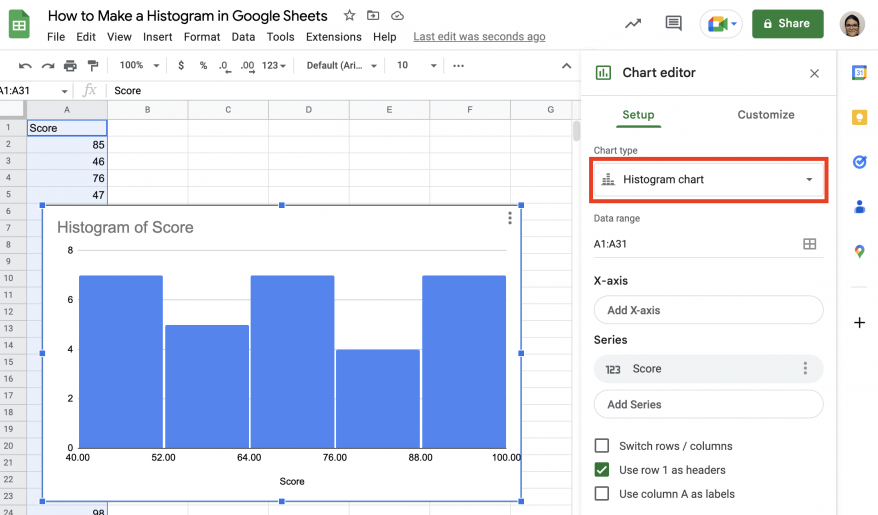Open the Chart type Histogram dropdown
The width and height of the screenshot is (878, 515).
(708, 180)
